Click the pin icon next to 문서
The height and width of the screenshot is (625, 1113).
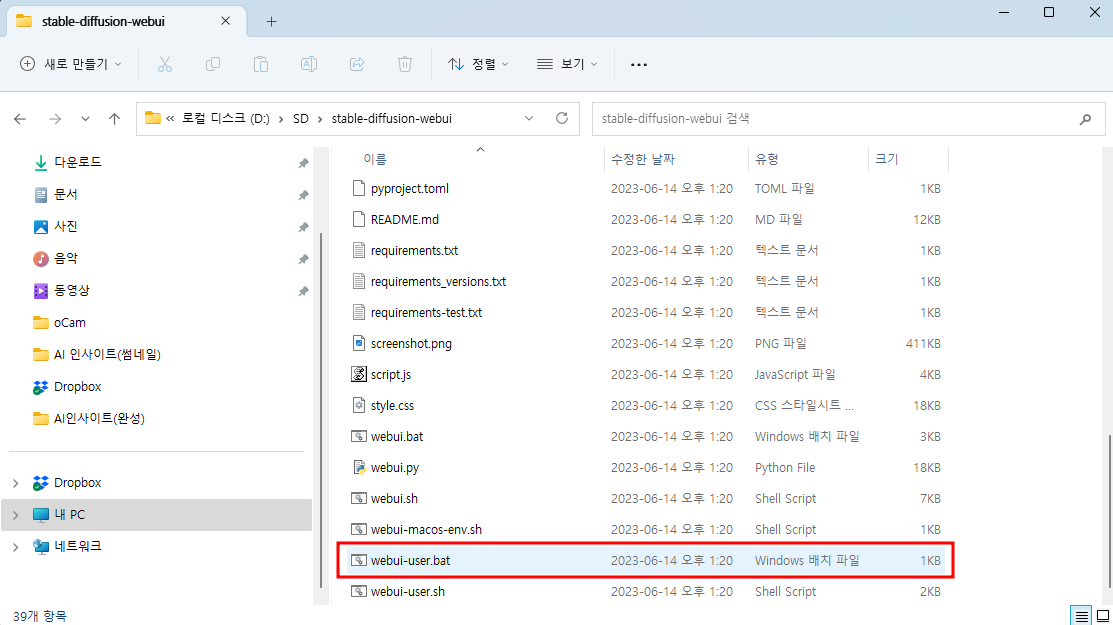[x=303, y=195]
